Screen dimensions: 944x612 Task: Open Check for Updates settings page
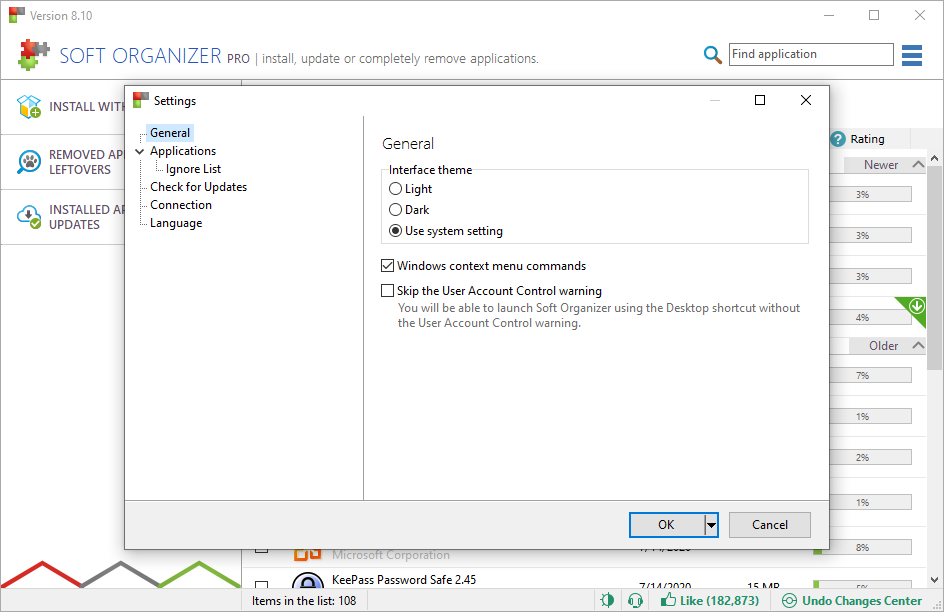[x=199, y=187]
